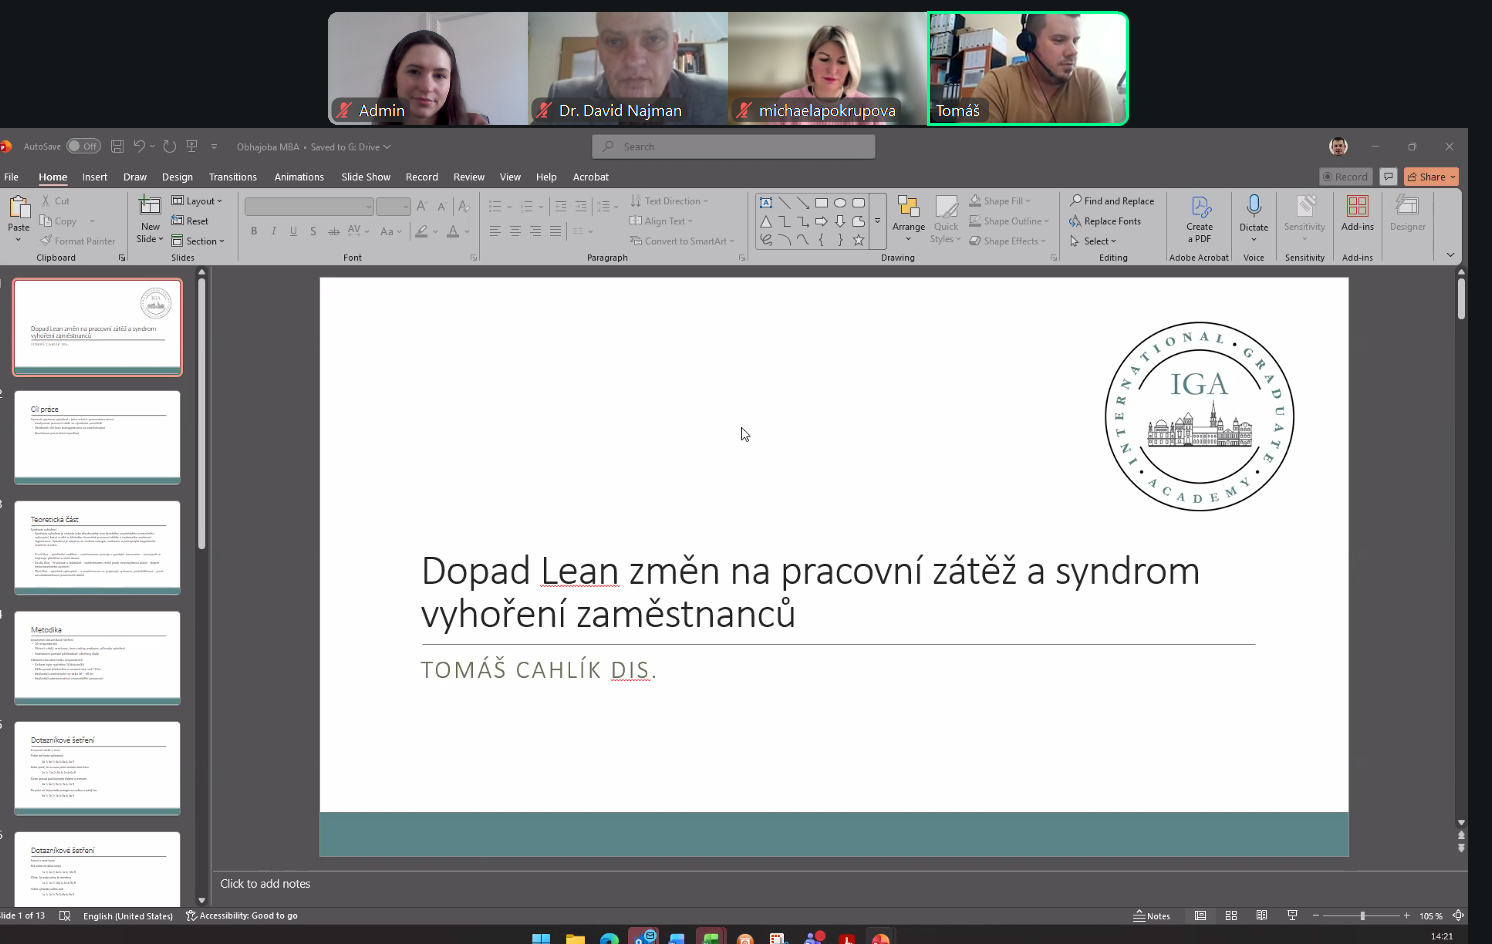The width and height of the screenshot is (1492, 944).
Task: Open the Add-ins gallery
Action: pos(1357,207)
